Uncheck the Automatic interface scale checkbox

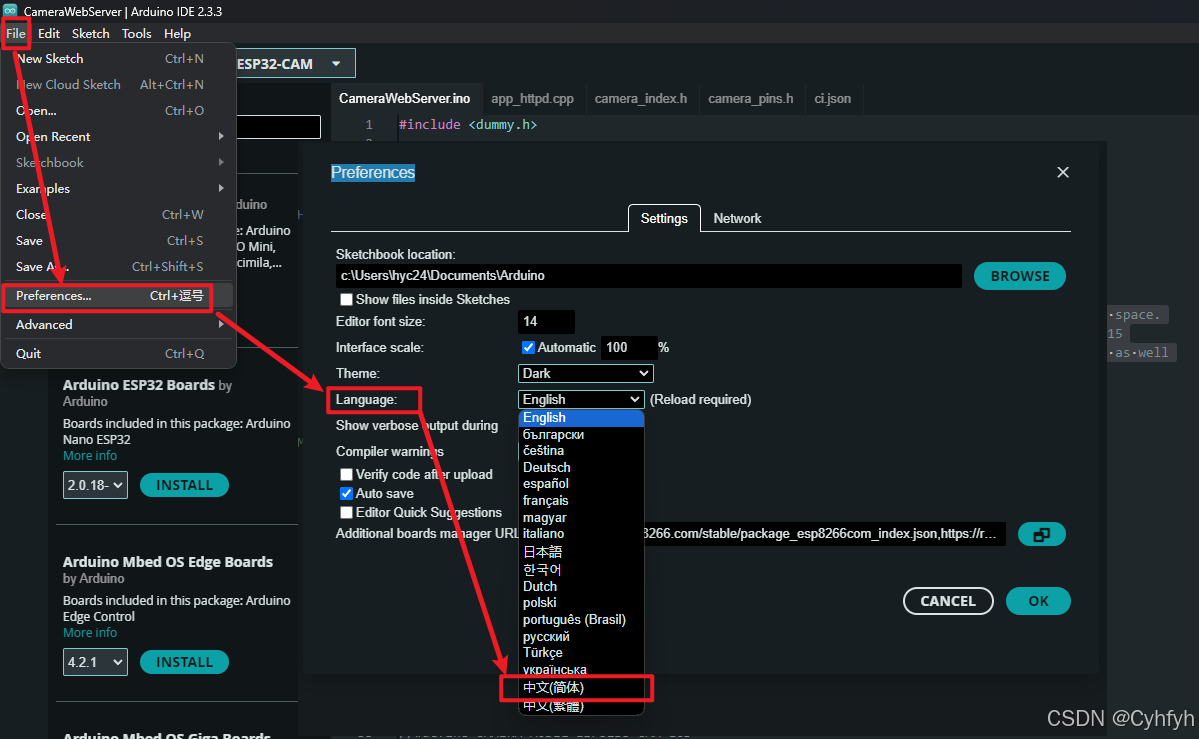click(x=528, y=347)
